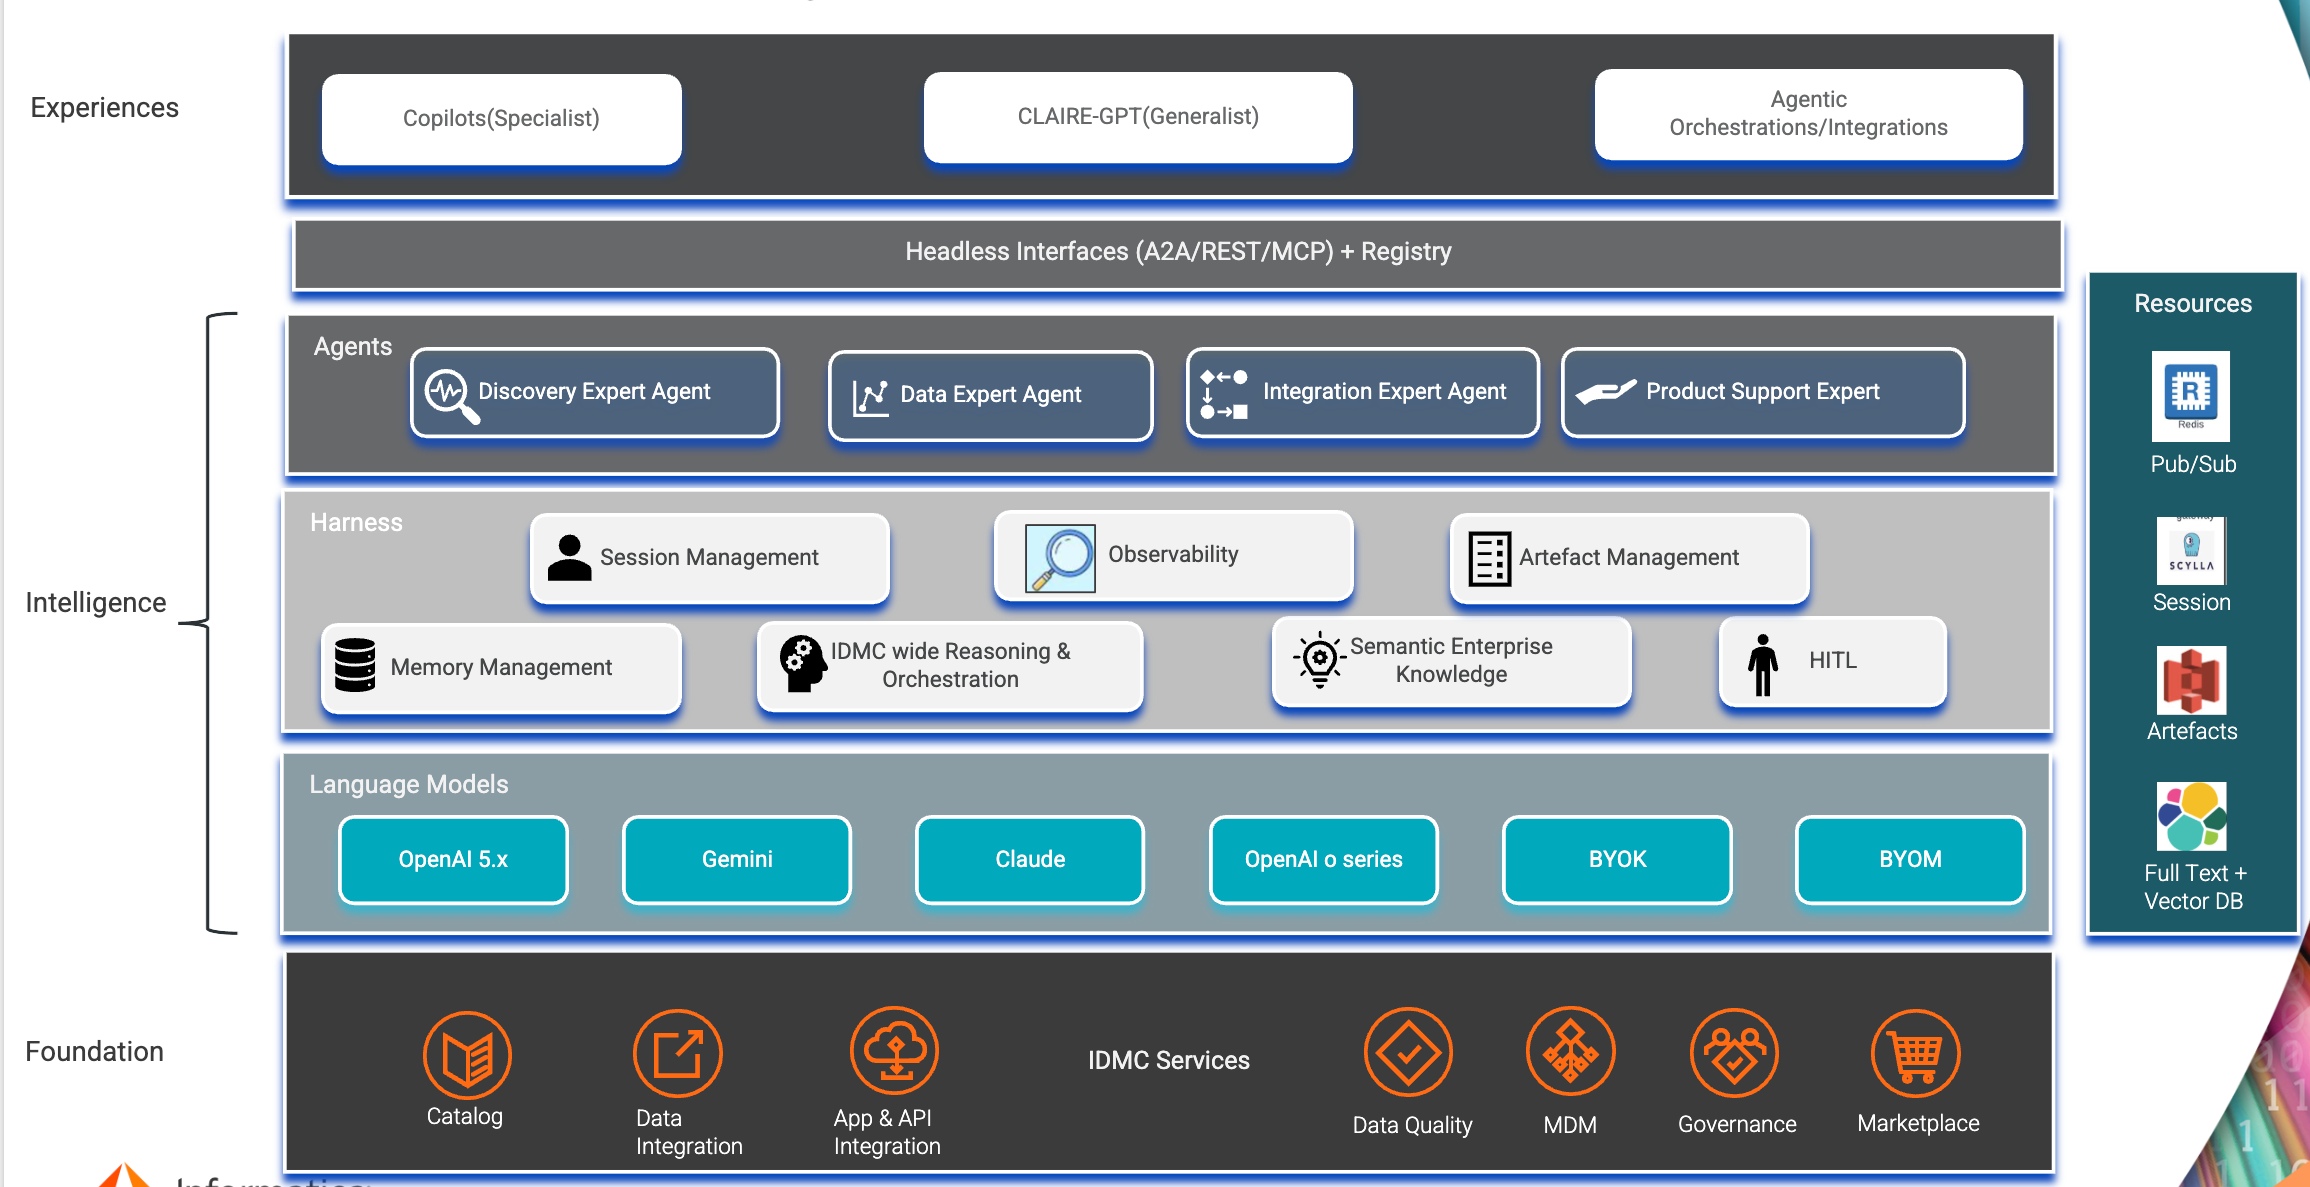Click the Harness section heading
The image size is (2310, 1187).
click(356, 523)
